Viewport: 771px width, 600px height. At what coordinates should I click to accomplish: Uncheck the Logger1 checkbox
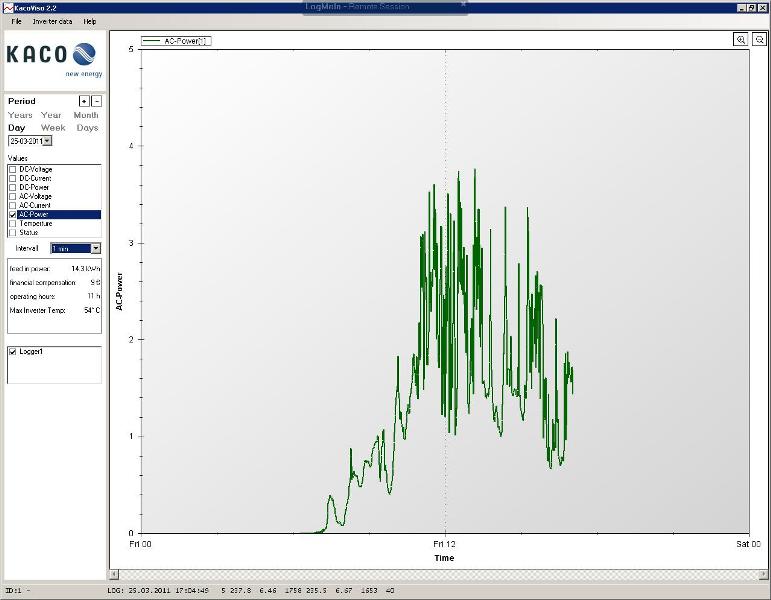13,352
